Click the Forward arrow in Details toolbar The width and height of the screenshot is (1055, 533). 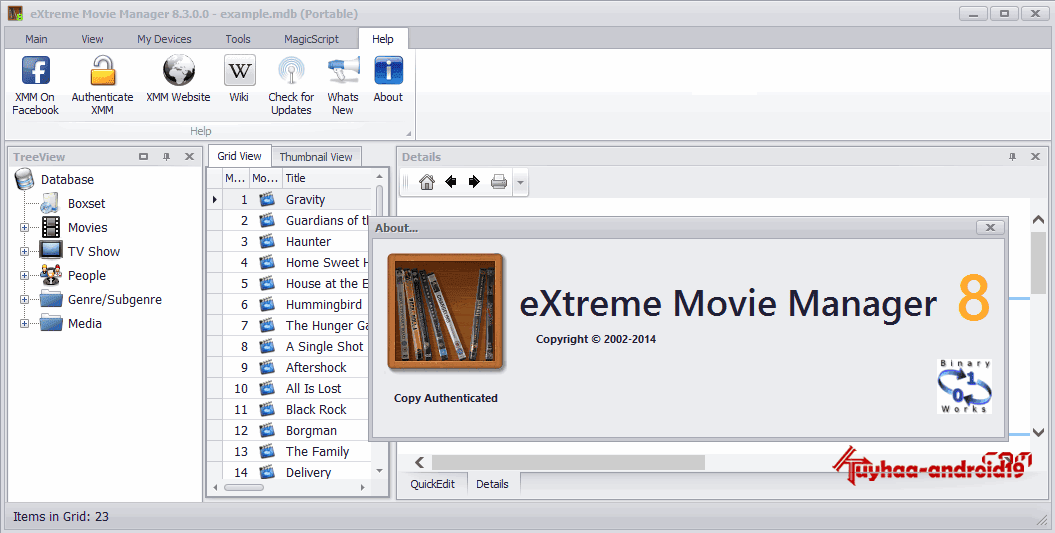coord(474,182)
